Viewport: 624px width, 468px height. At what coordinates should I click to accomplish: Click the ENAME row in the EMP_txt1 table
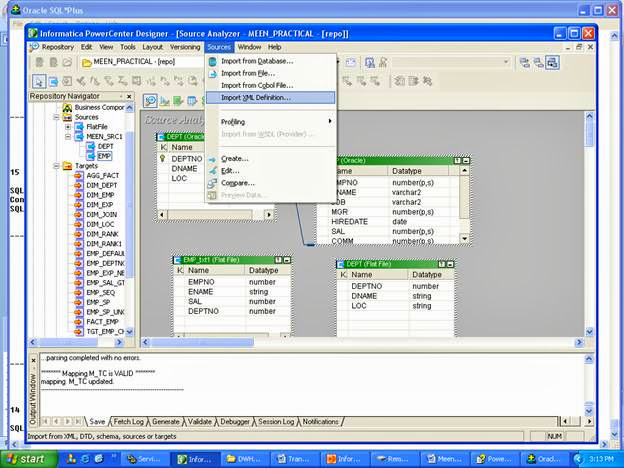[x=232, y=292]
